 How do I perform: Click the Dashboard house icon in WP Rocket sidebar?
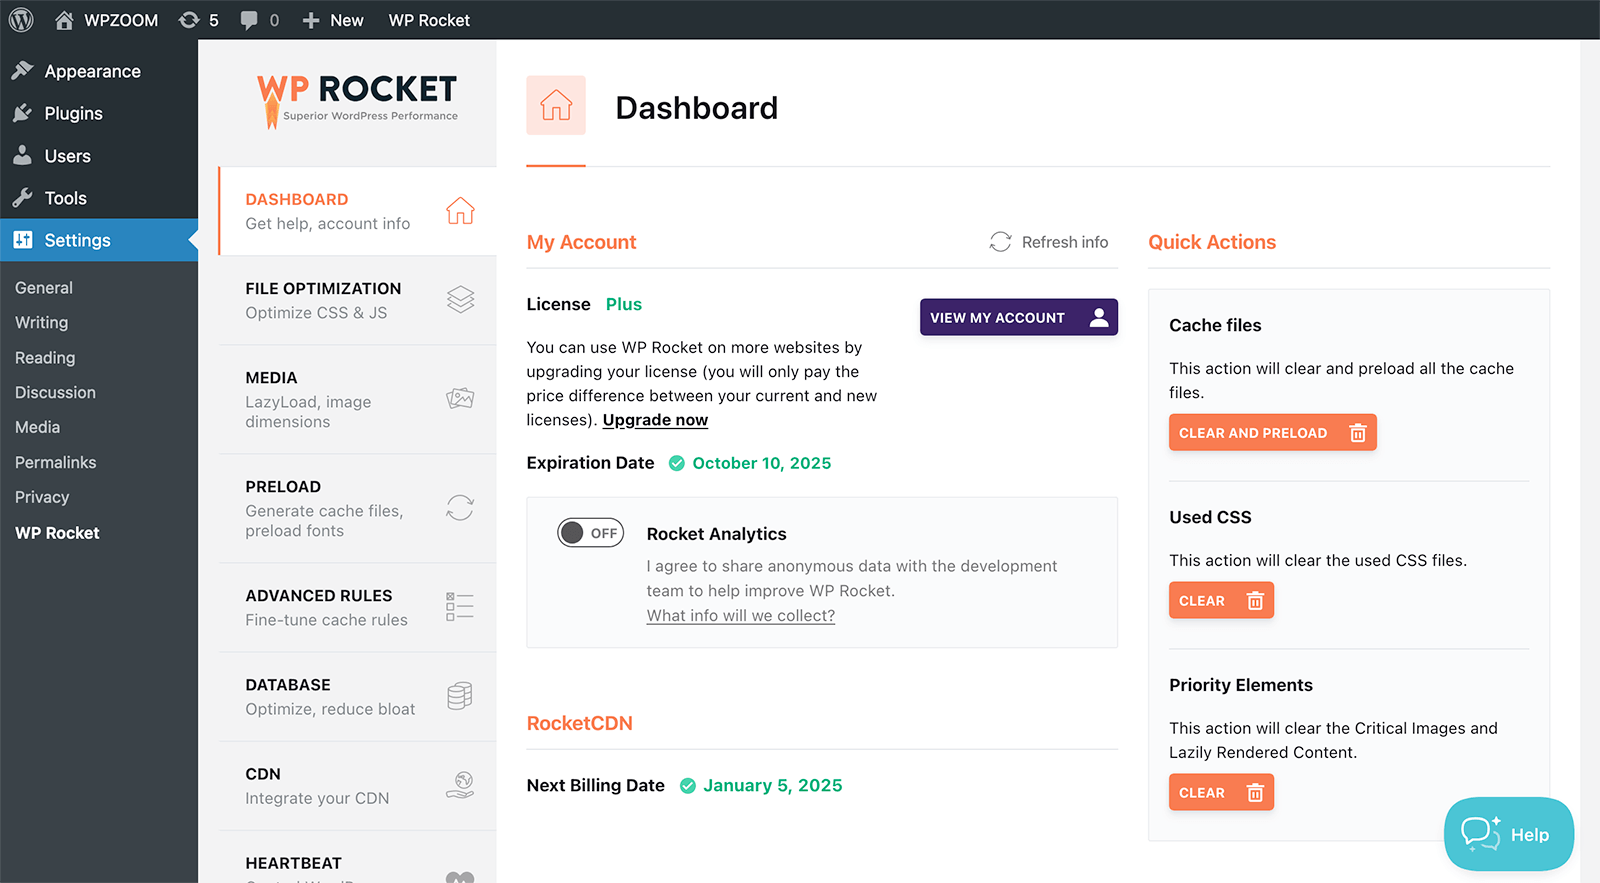[x=460, y=211]
